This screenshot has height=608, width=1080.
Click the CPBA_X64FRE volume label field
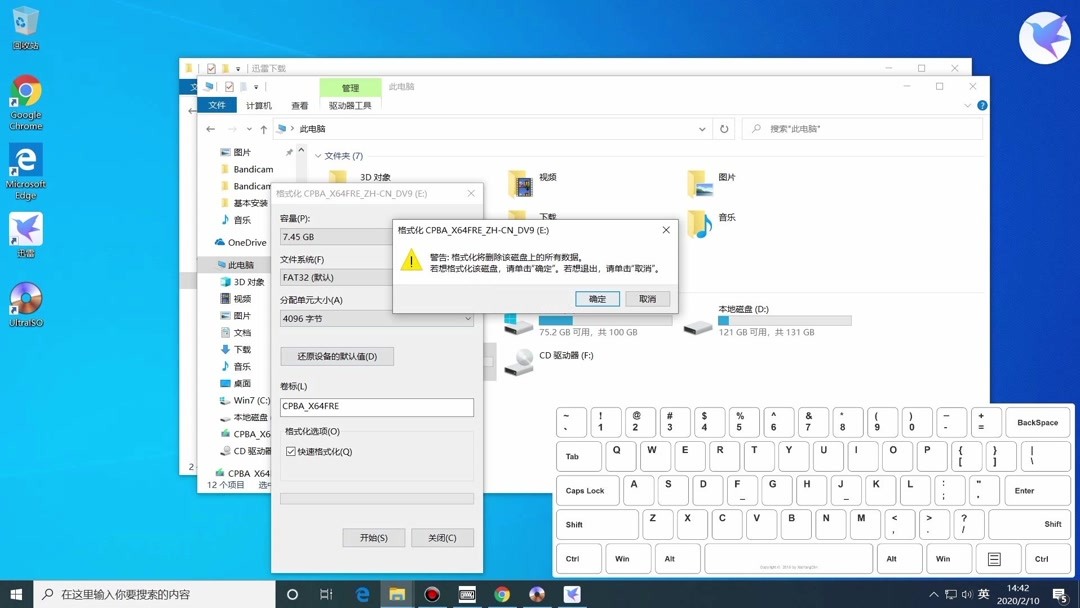tap(376, 407)
